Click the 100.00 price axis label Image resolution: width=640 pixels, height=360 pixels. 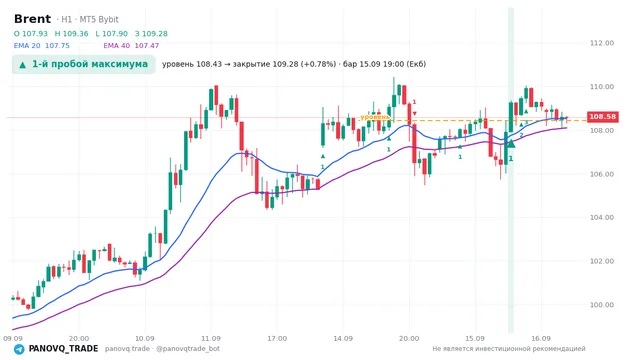pos(602,305)
